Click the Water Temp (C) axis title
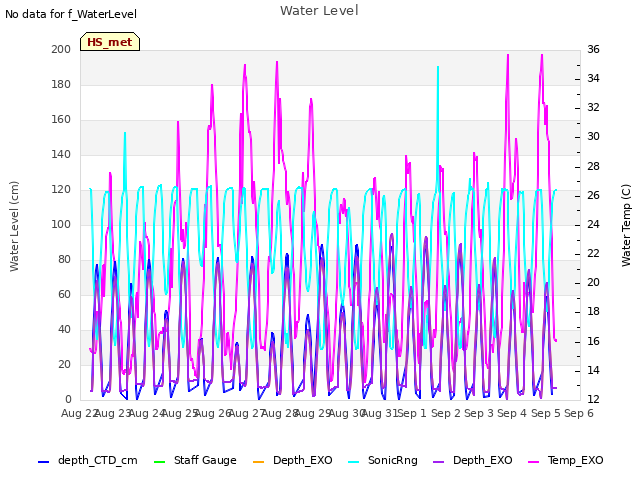Image resolution: width=640 pixels, height=480 pixels. (626, 225)
